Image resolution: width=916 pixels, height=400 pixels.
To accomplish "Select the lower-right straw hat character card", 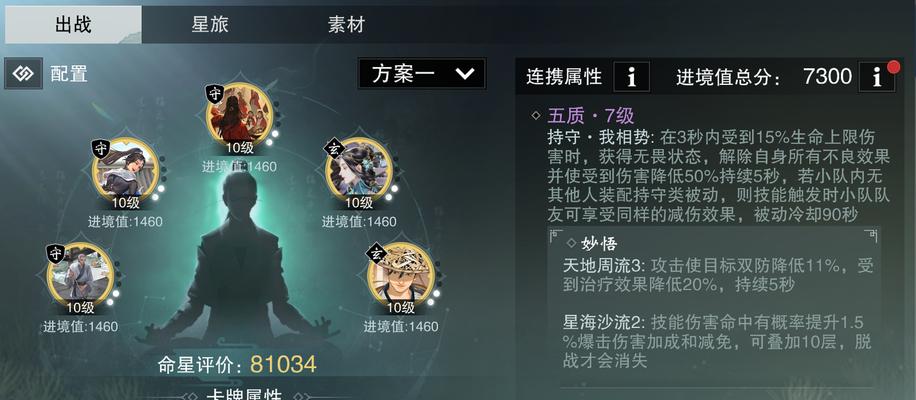I will point(401,273).
